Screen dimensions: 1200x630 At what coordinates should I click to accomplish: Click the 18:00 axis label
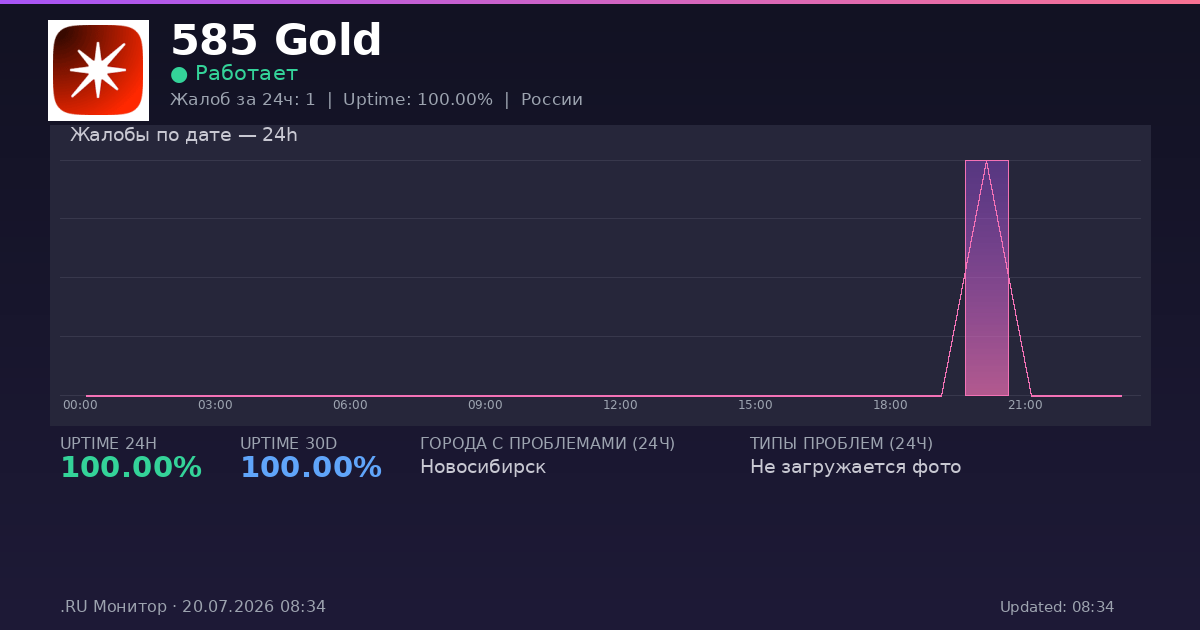coord(890,405)
